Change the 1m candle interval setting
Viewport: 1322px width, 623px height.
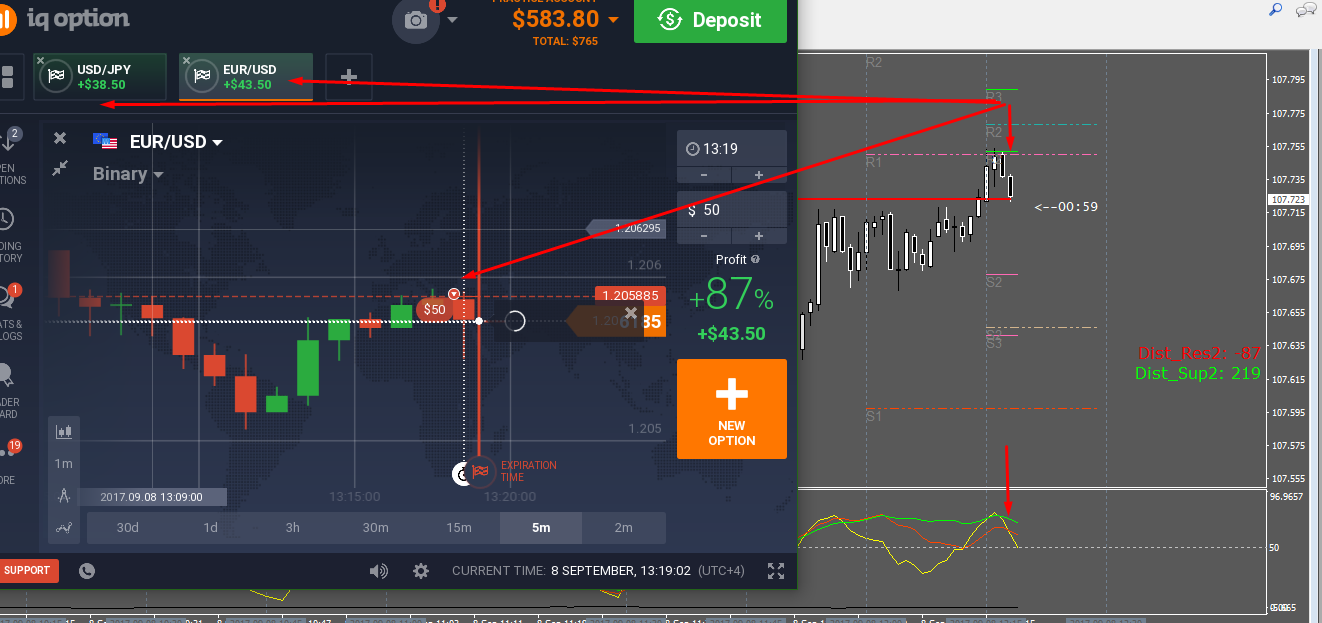64,463
